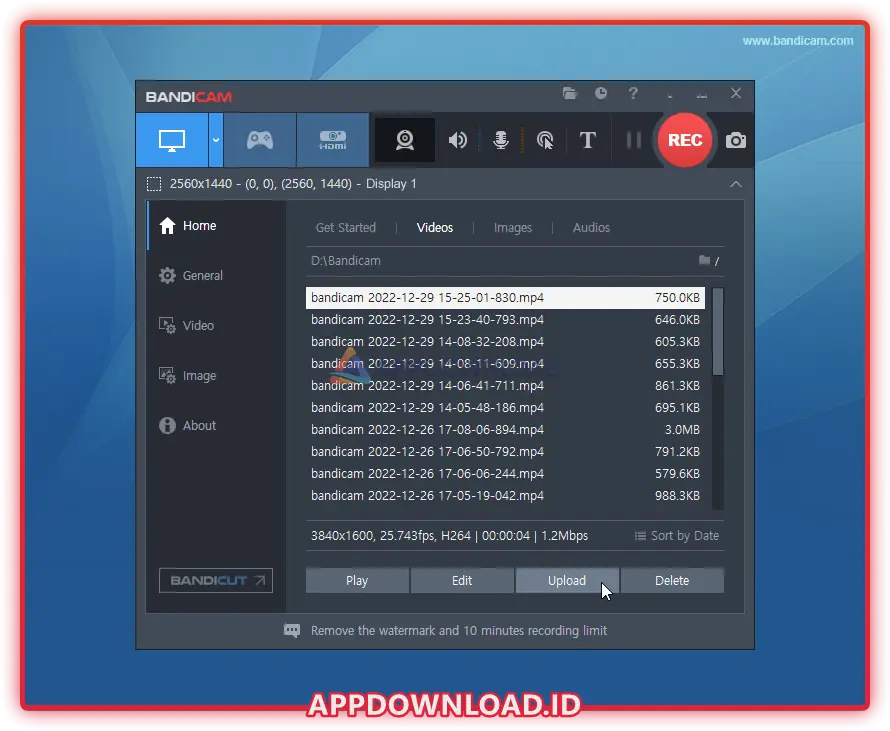Expand screen recording mode dropdown arrow
Viewport: 890px width, 731px height.
pos(216,140)
